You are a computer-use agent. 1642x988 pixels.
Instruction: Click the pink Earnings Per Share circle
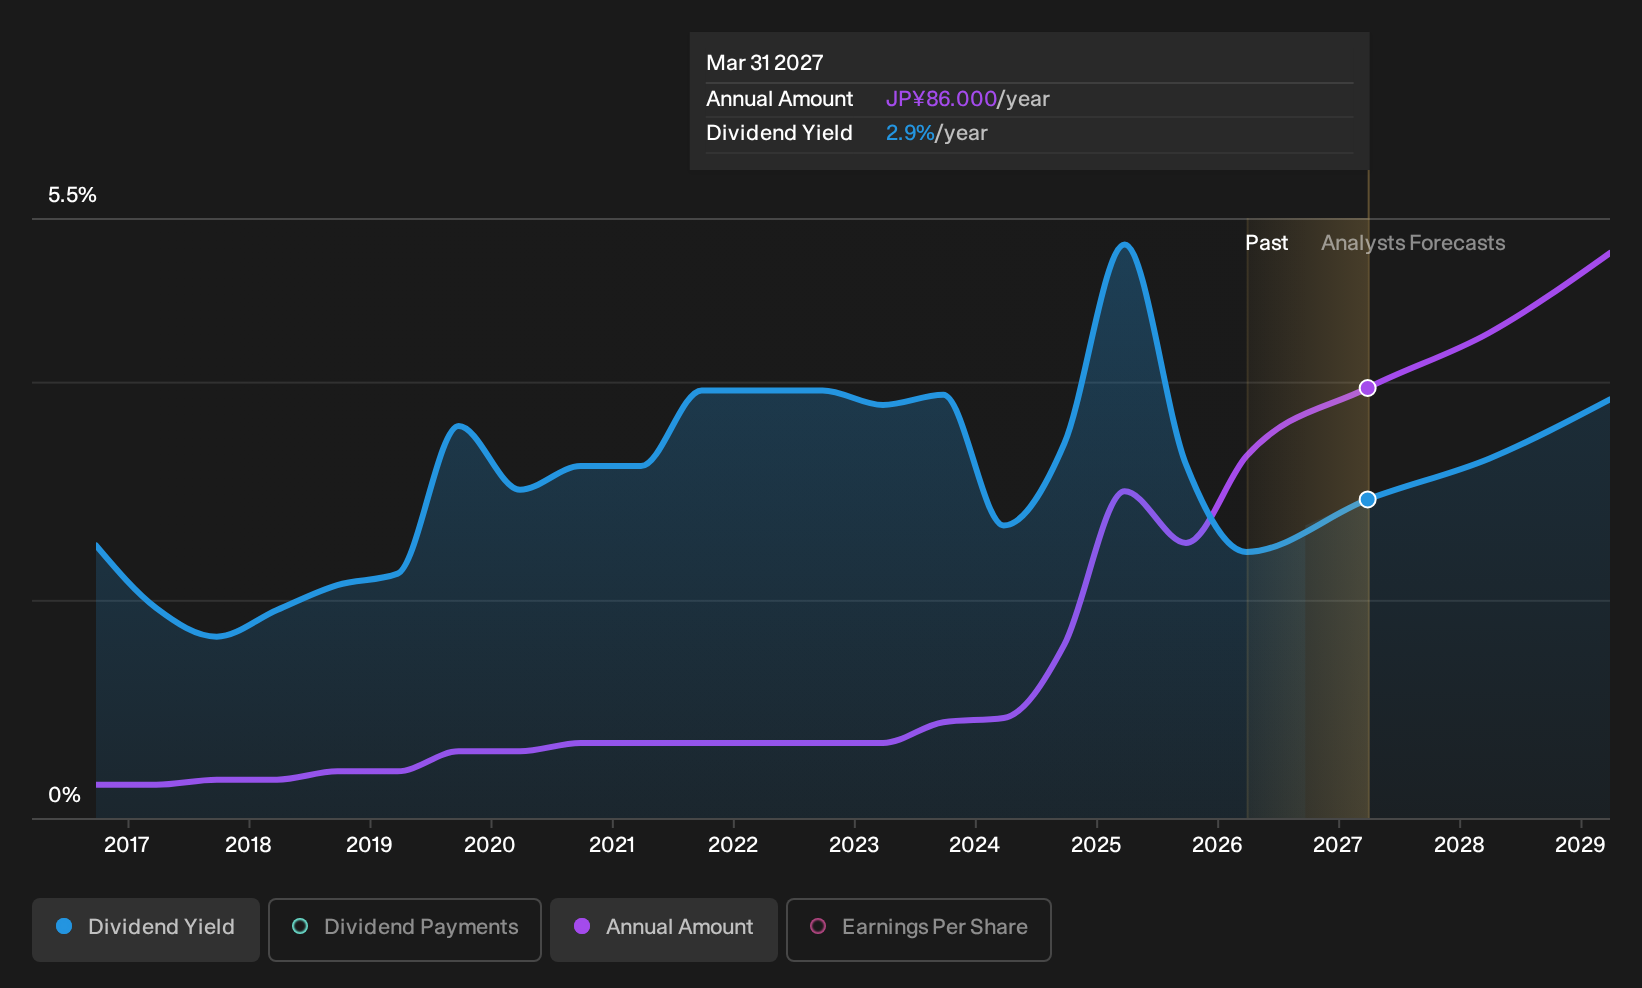coord(818,926)
